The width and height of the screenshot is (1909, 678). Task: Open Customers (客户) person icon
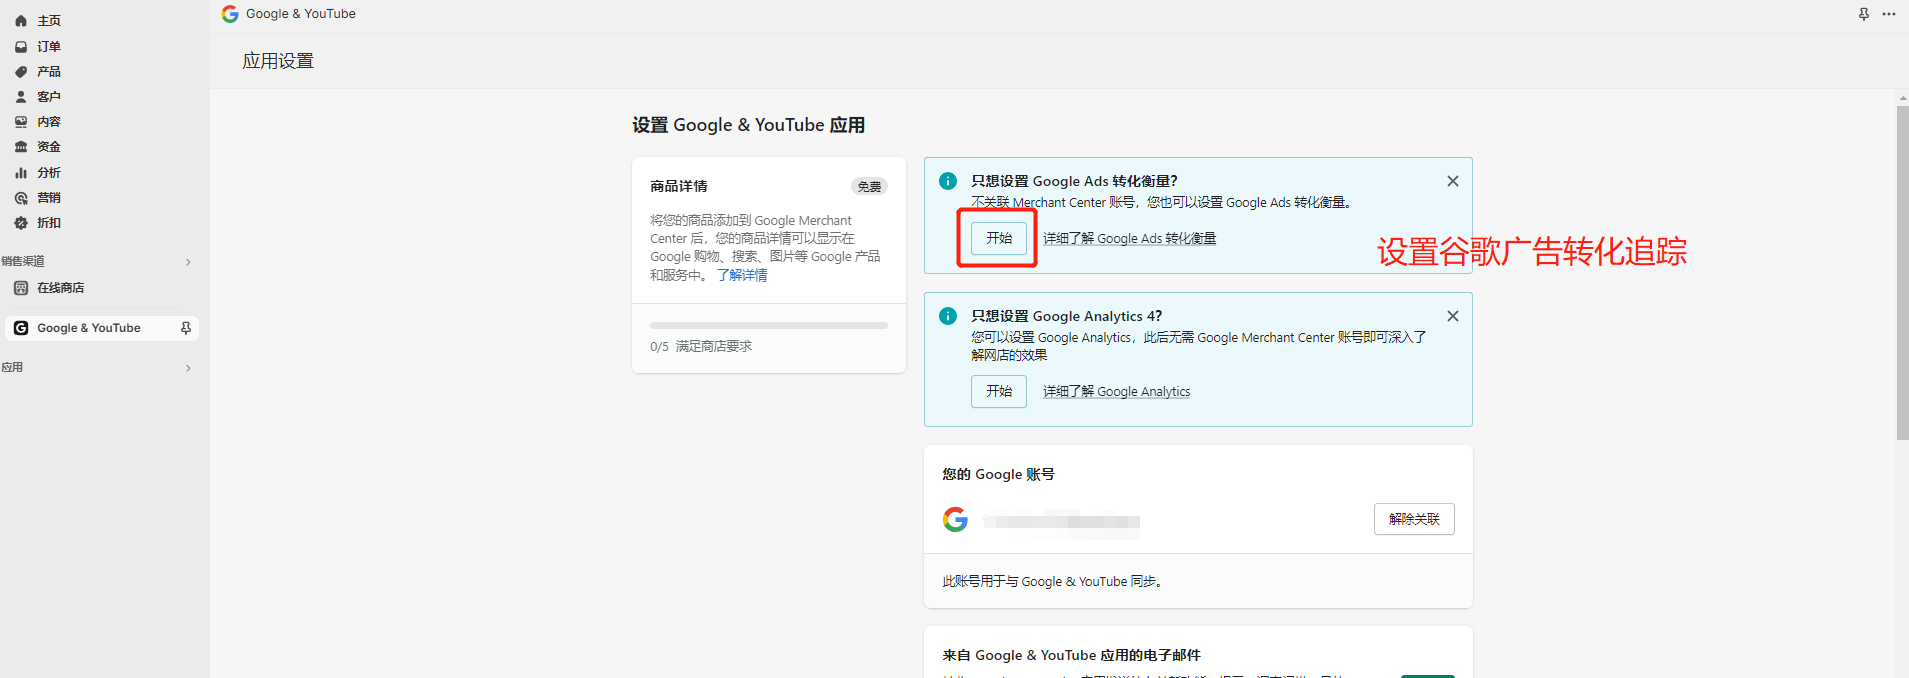coord(21,97)
